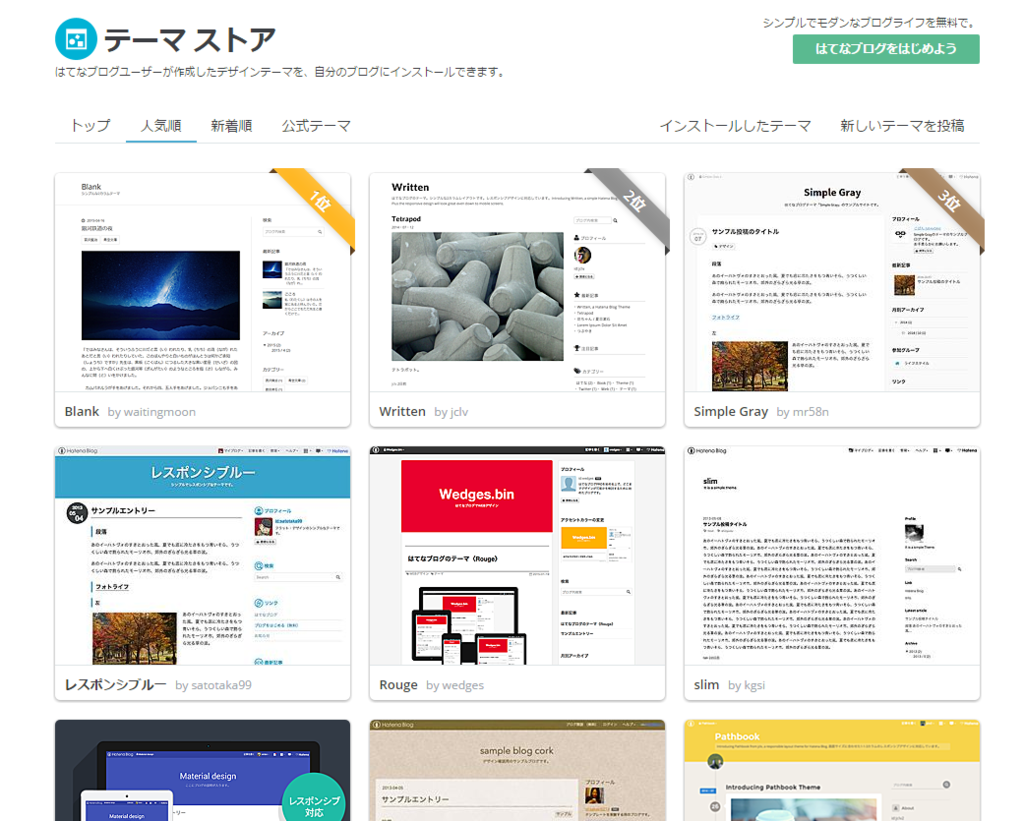
Task: Open the Simple Gray theme thumbnail
Action: 832,282
